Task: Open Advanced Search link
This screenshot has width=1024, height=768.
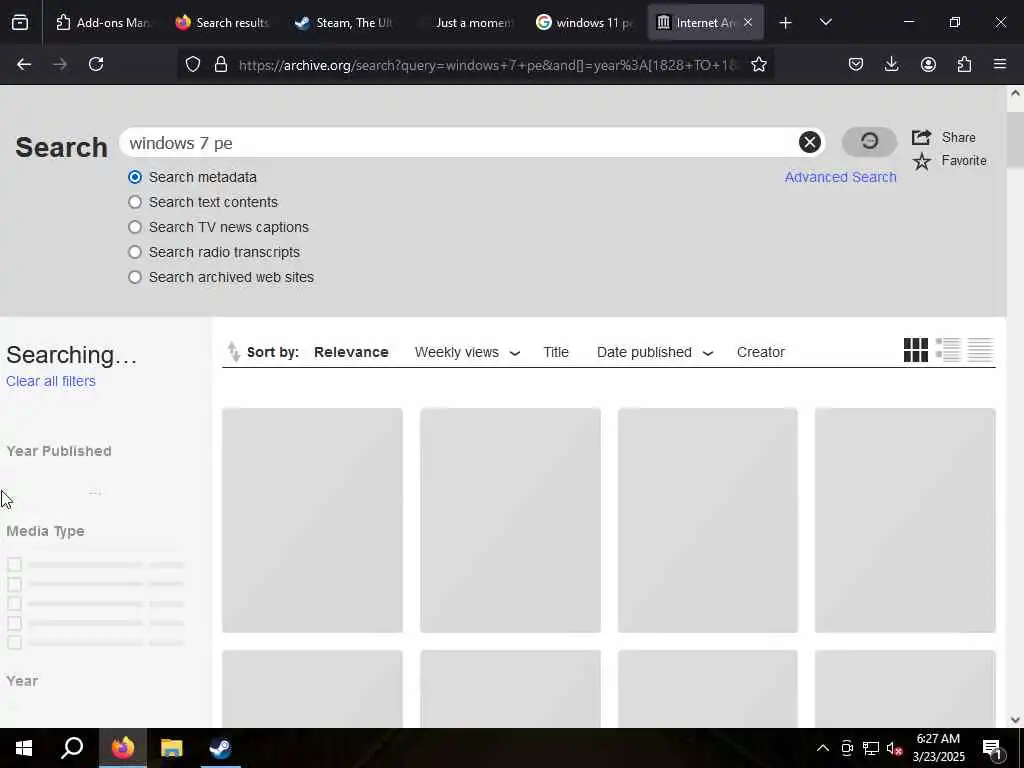Action: tap(840, 177)
